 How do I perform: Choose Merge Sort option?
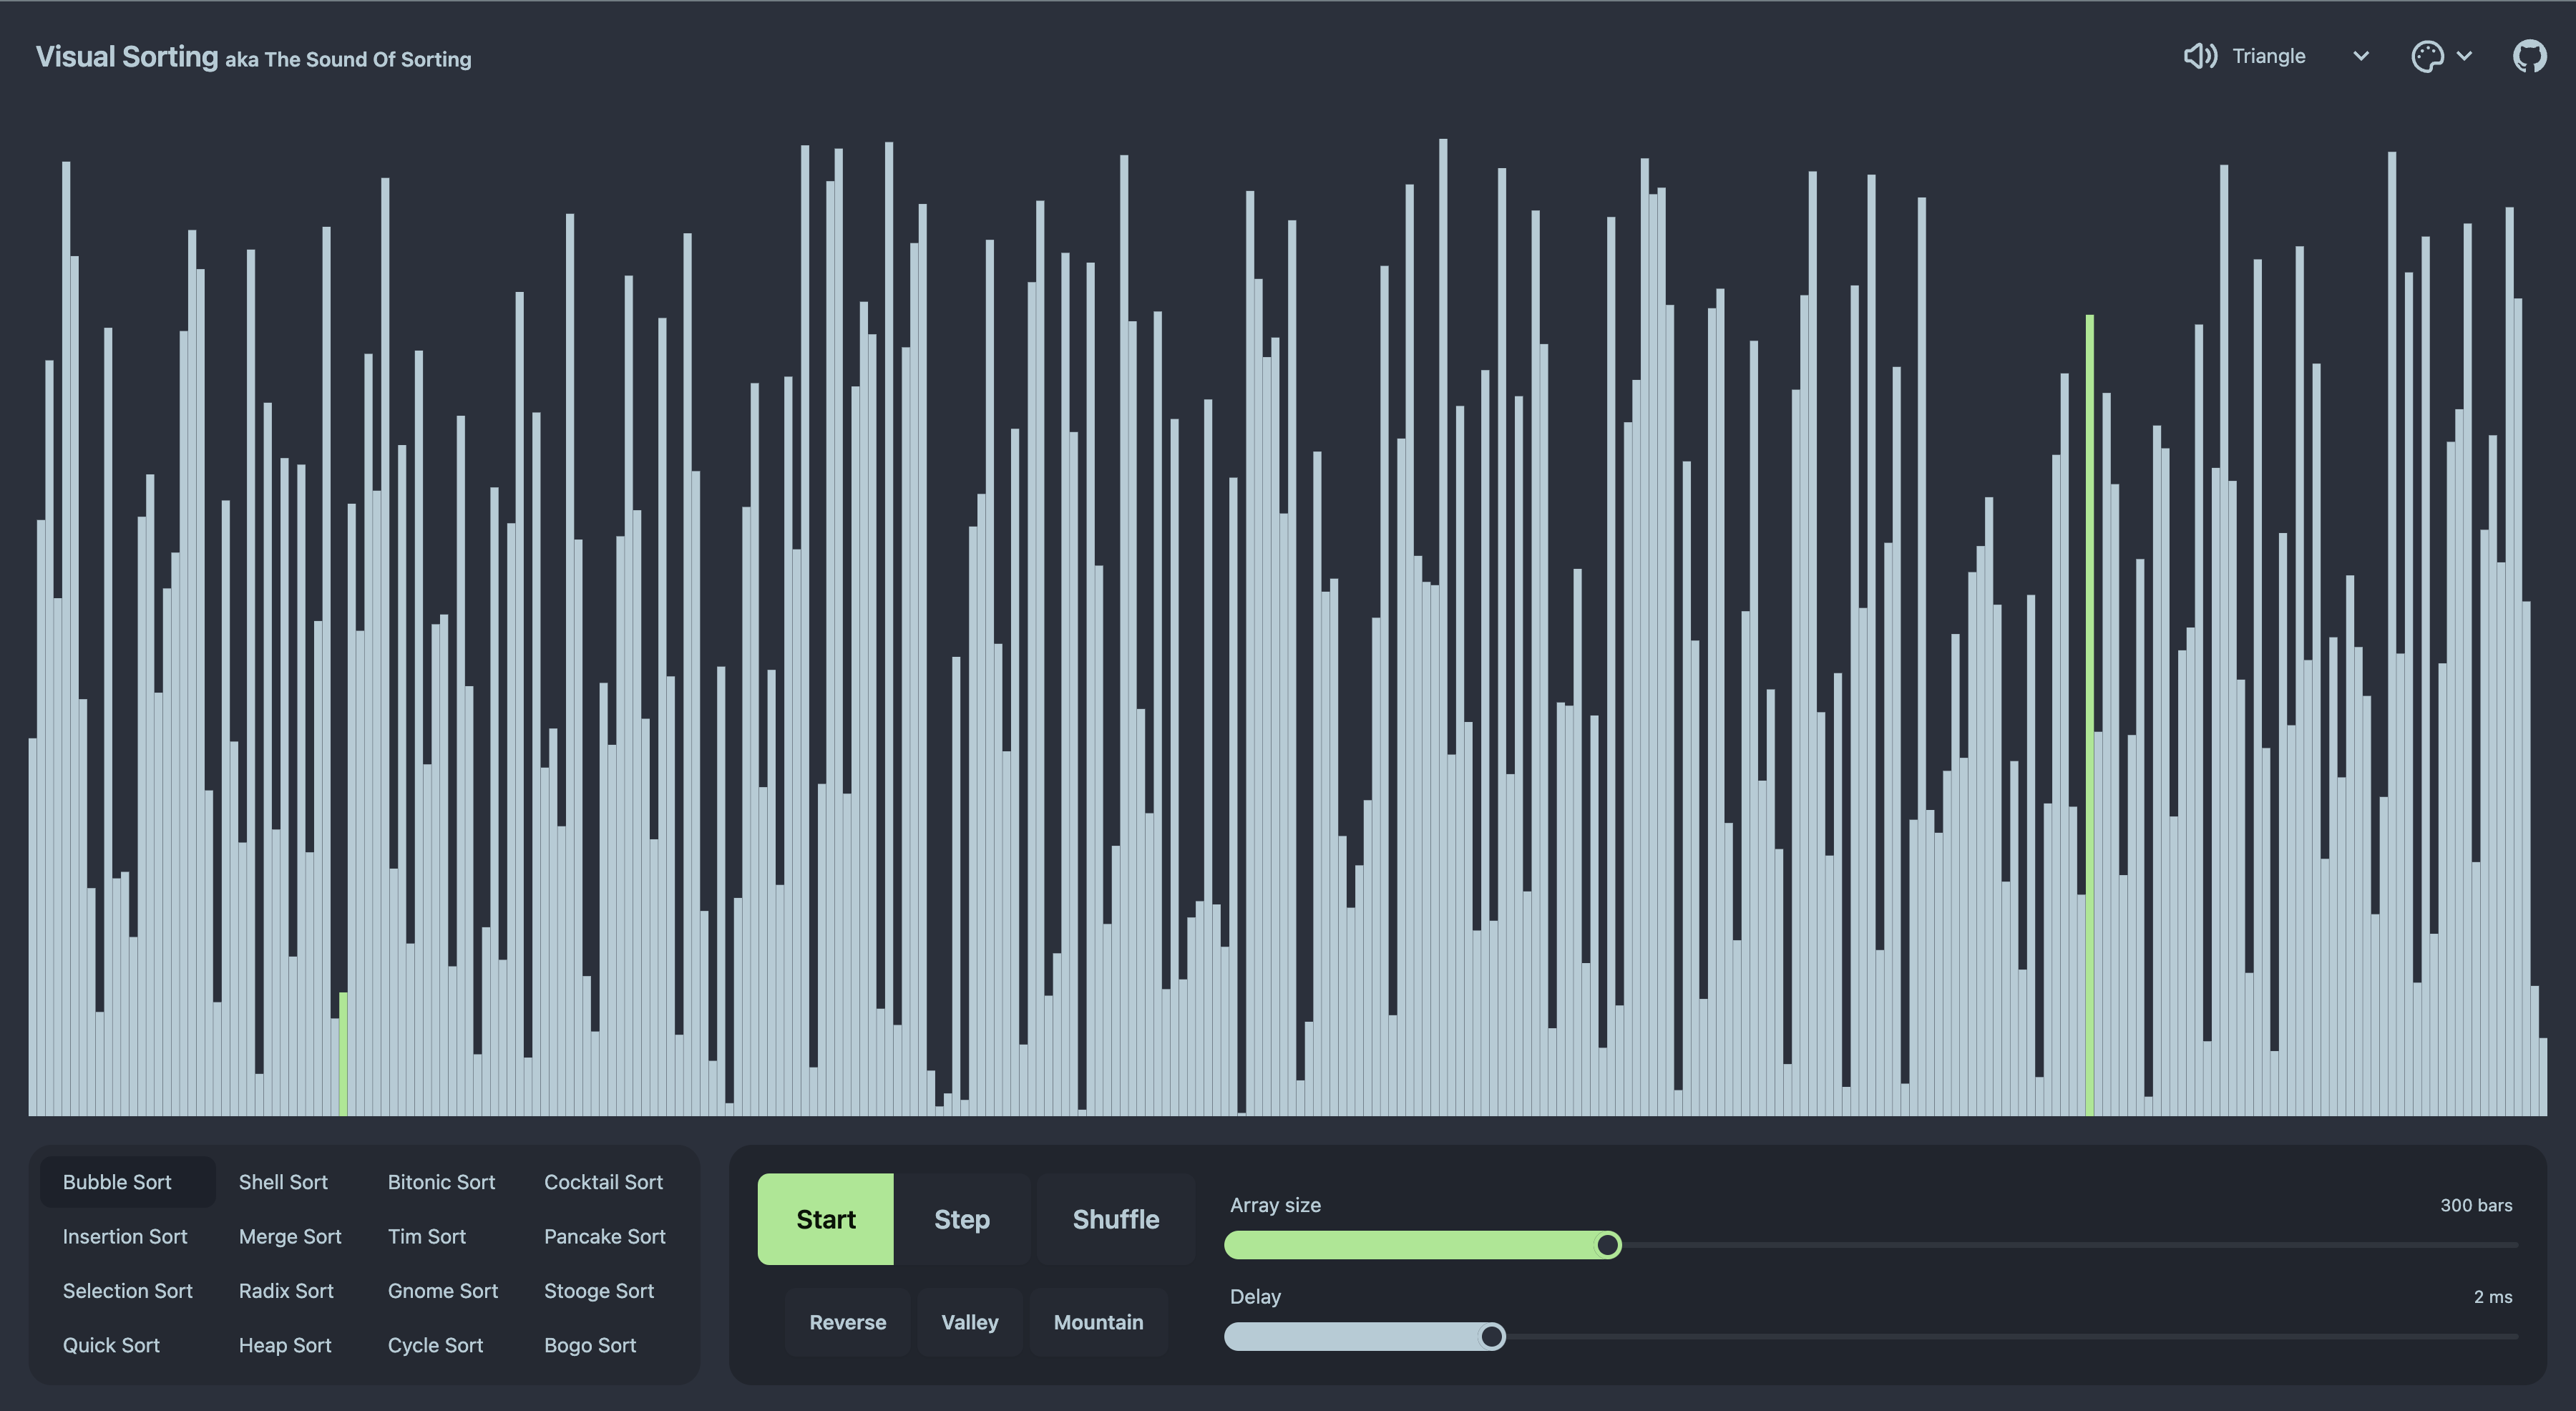point(290,1236)
